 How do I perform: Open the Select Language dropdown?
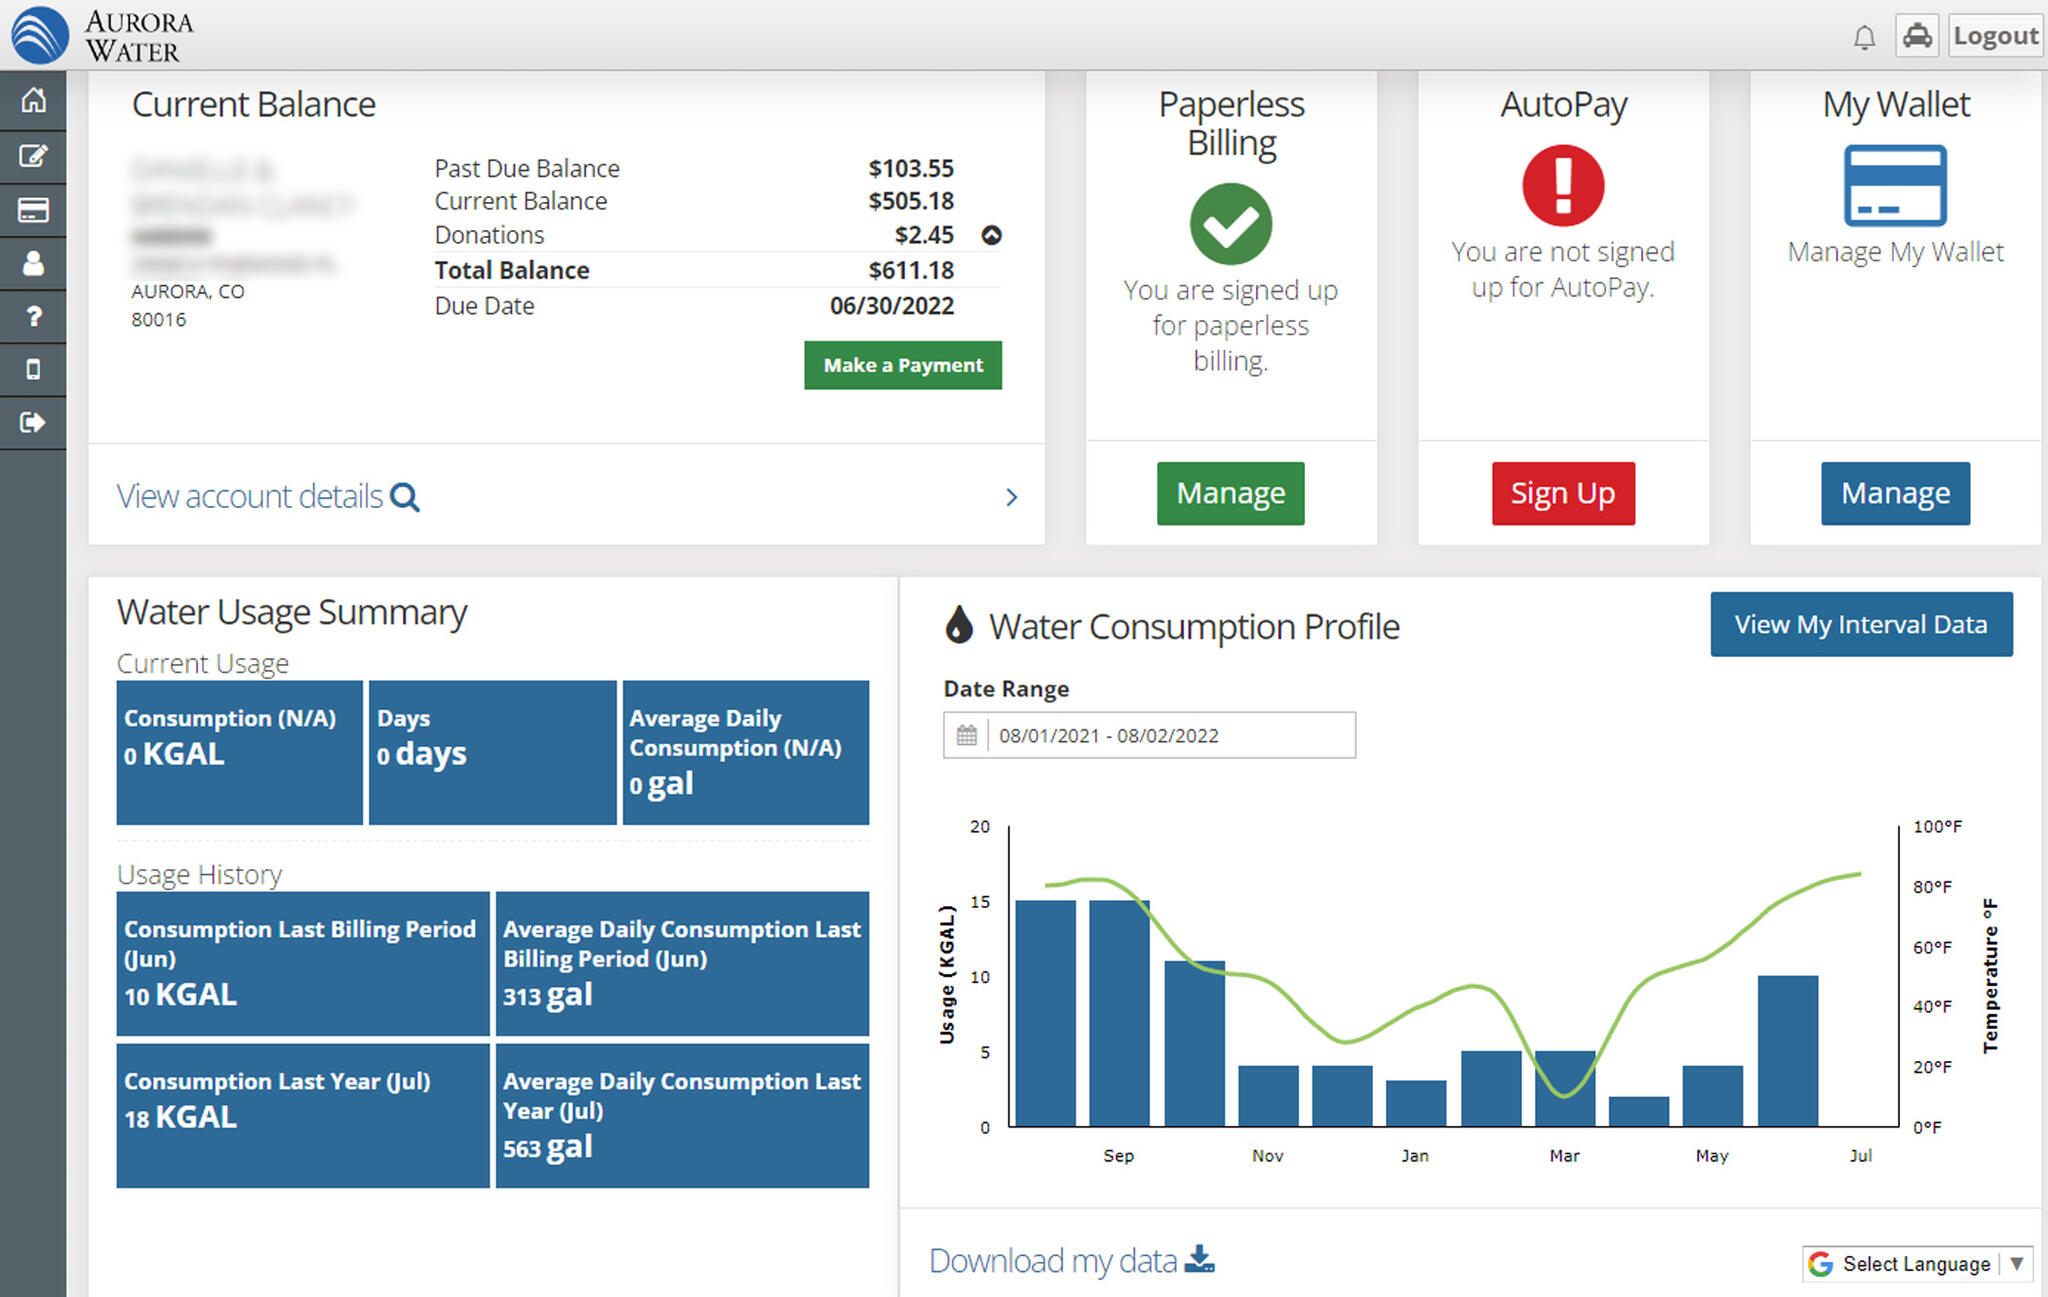pyautogui.click(x=1918, y=1264)
